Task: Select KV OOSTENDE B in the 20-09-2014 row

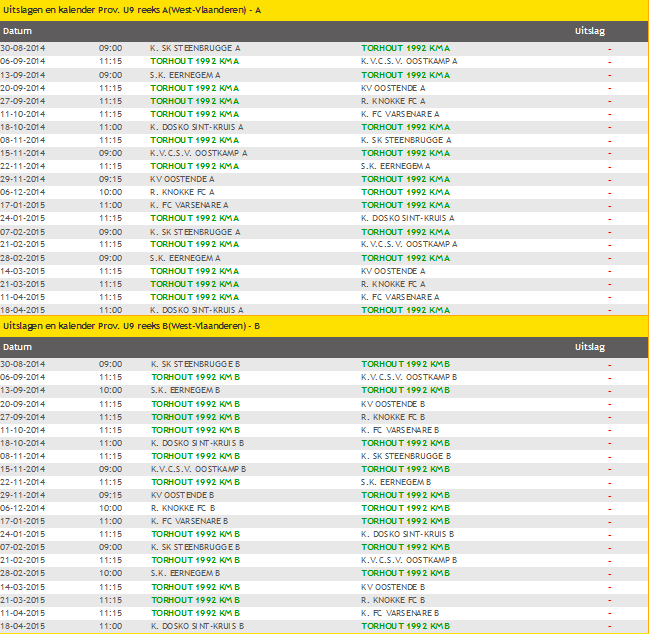Action: click(393, 404)
